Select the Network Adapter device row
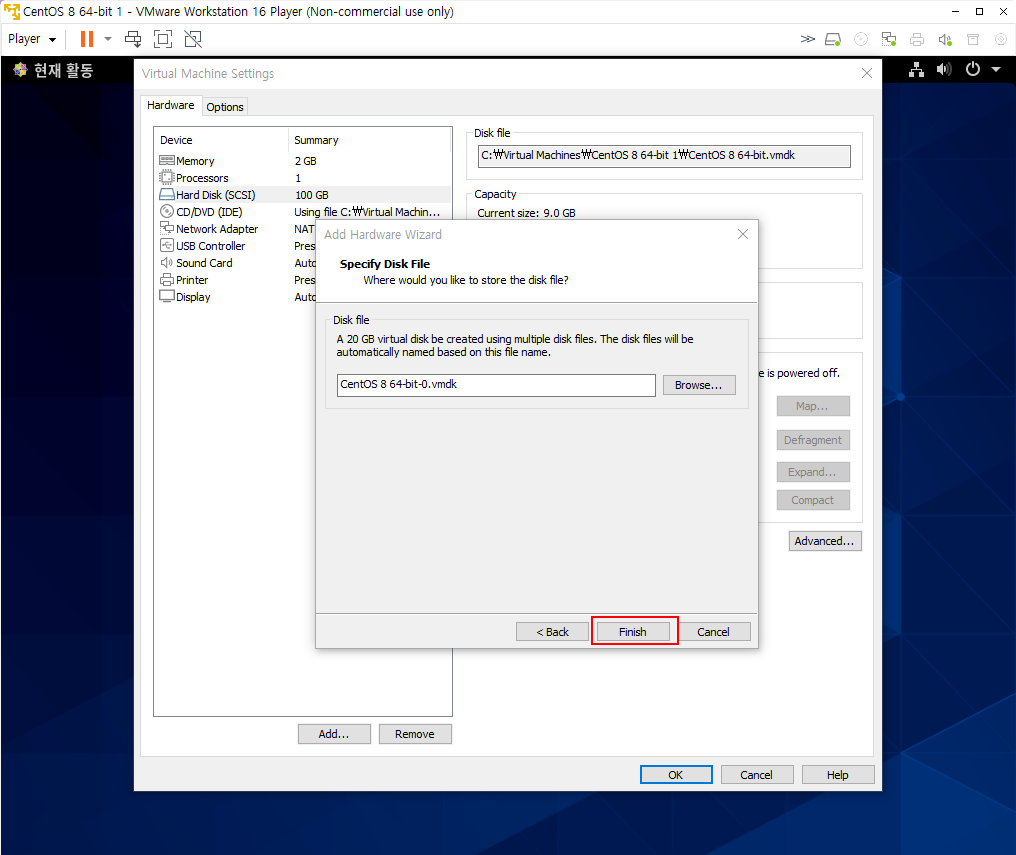Screen dimensions: 1016x855 click(237, 229)
